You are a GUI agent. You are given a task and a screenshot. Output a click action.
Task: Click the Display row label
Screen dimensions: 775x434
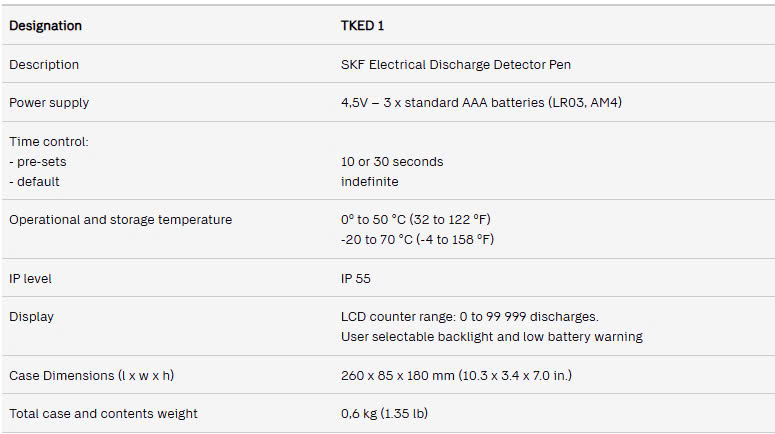(x=32, y=316)
